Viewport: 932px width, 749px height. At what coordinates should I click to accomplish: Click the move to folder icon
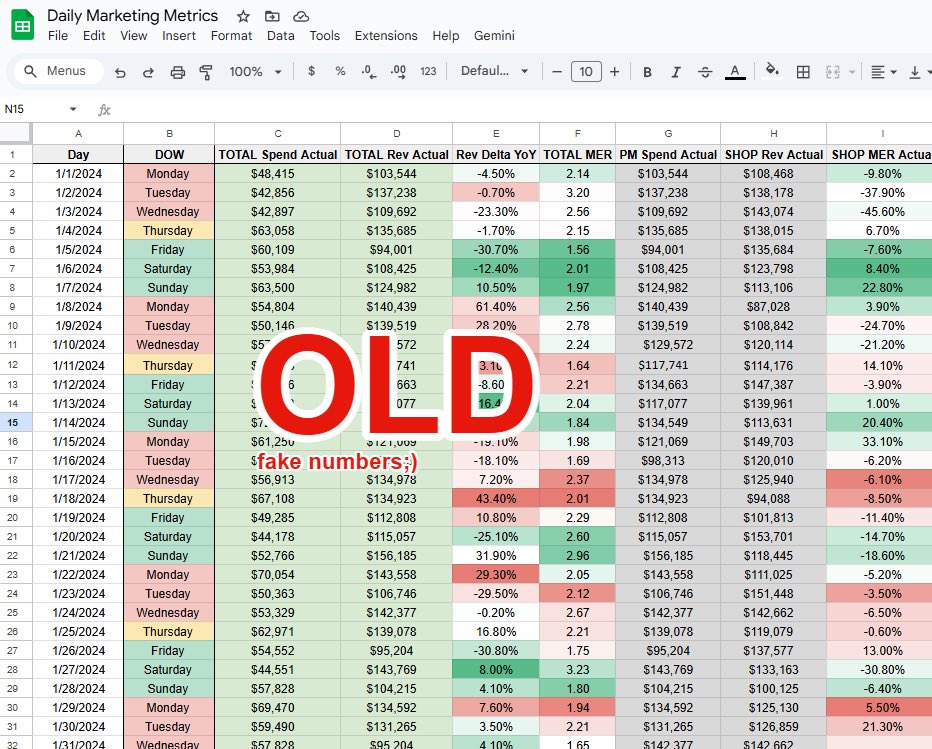[x=272, y=17]
